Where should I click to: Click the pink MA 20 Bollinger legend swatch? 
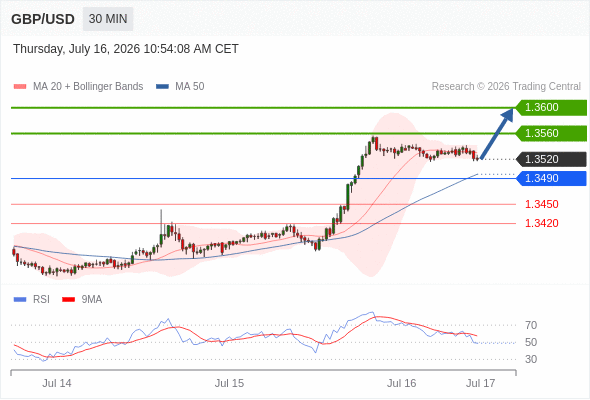20,87
